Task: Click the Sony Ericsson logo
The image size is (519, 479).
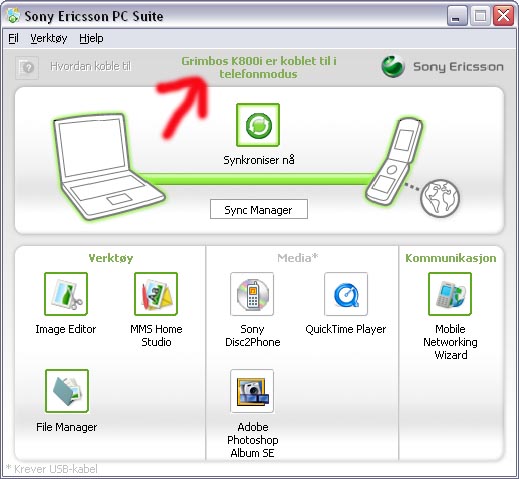Action: pos(442,67)
